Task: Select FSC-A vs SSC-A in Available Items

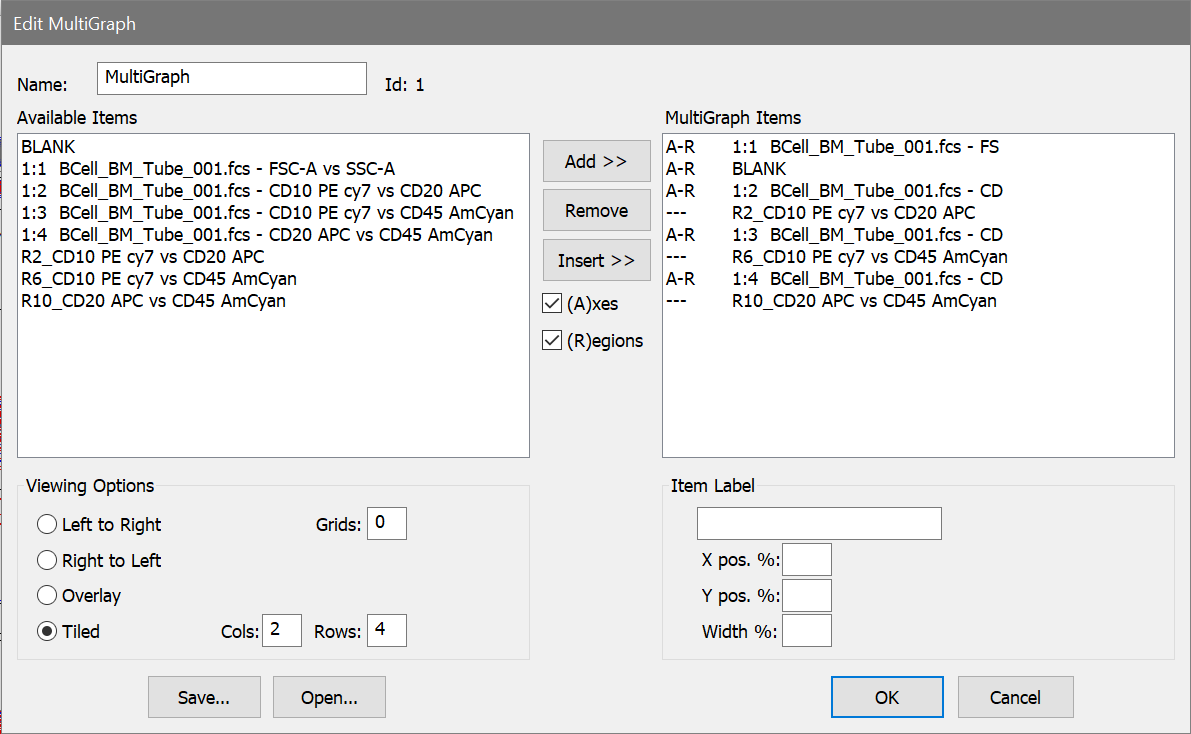Action: pyautogui.click(x=214, y=169)
